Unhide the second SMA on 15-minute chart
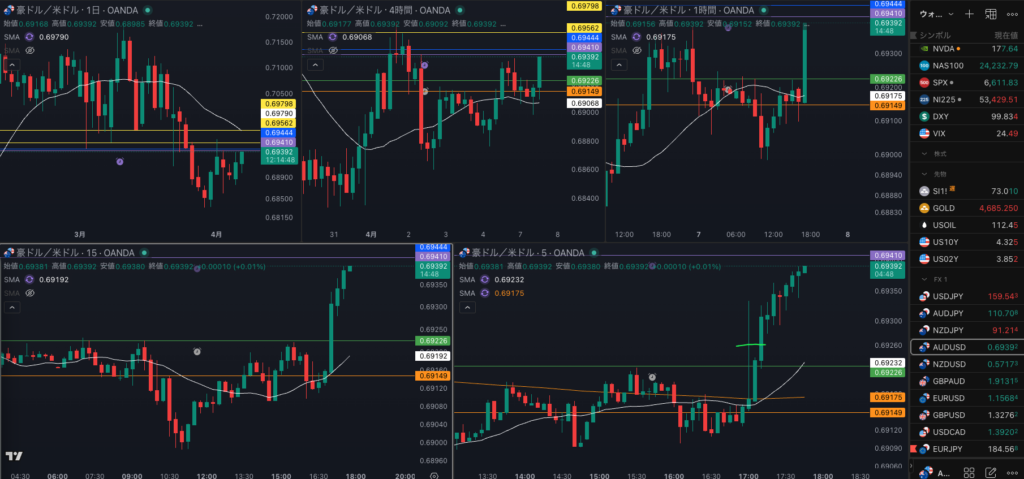 click(x=30, y=293)
